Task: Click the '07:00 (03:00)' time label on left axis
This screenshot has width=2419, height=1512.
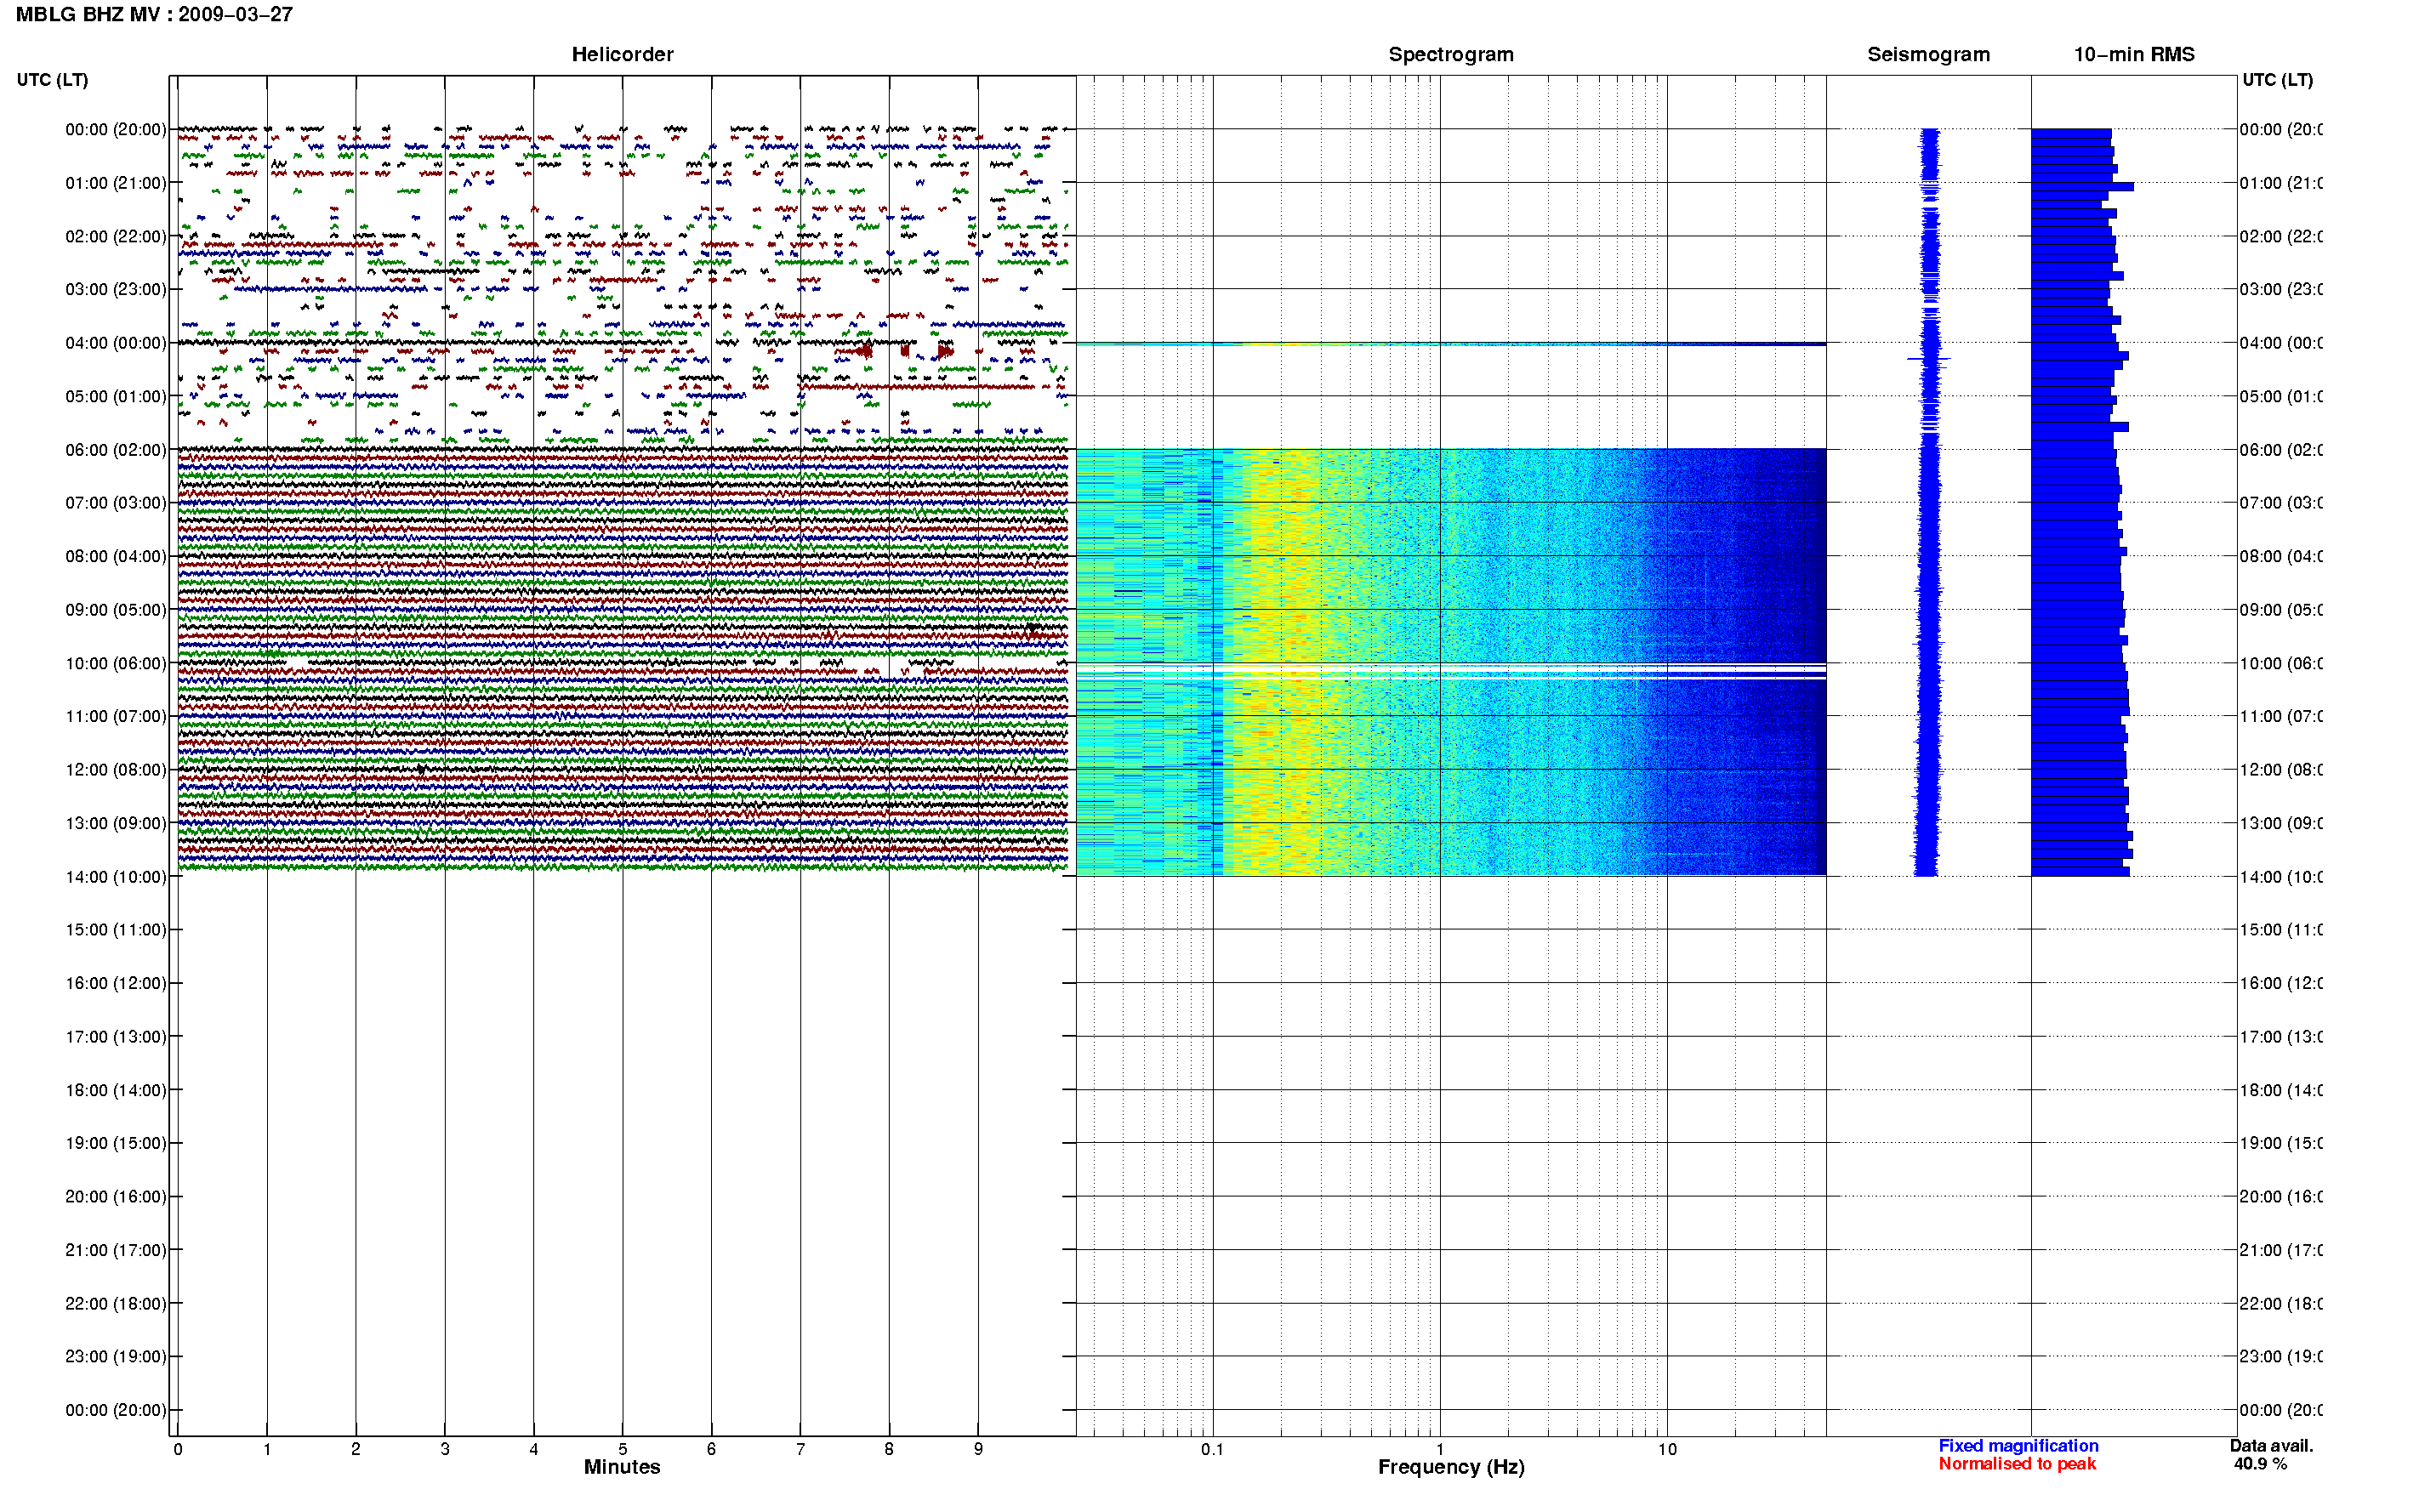Action: tap(116, 503)
